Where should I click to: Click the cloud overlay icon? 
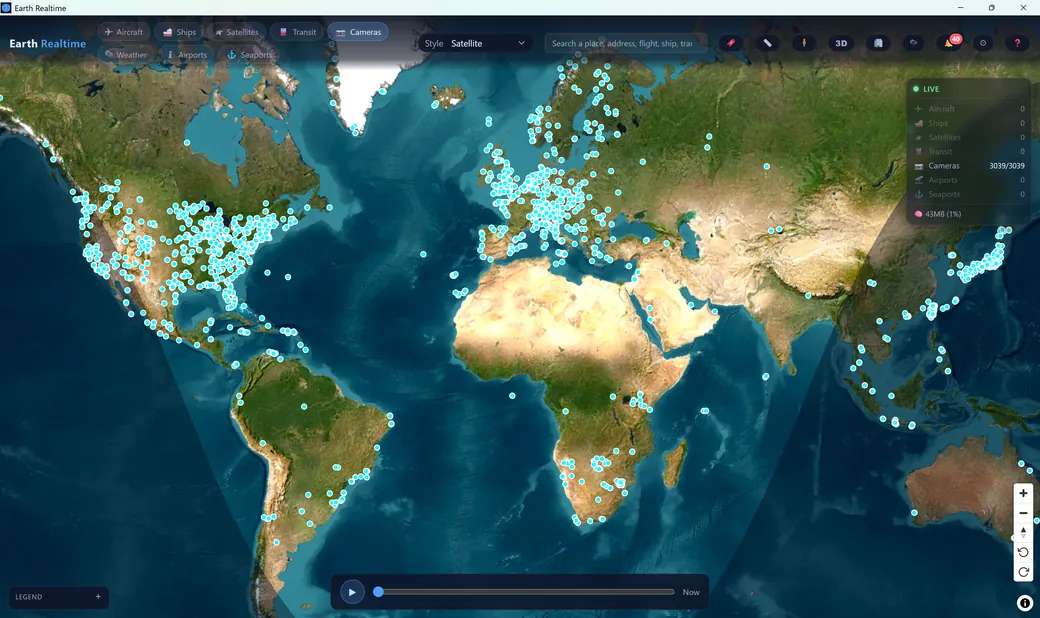tap(914, 43)
